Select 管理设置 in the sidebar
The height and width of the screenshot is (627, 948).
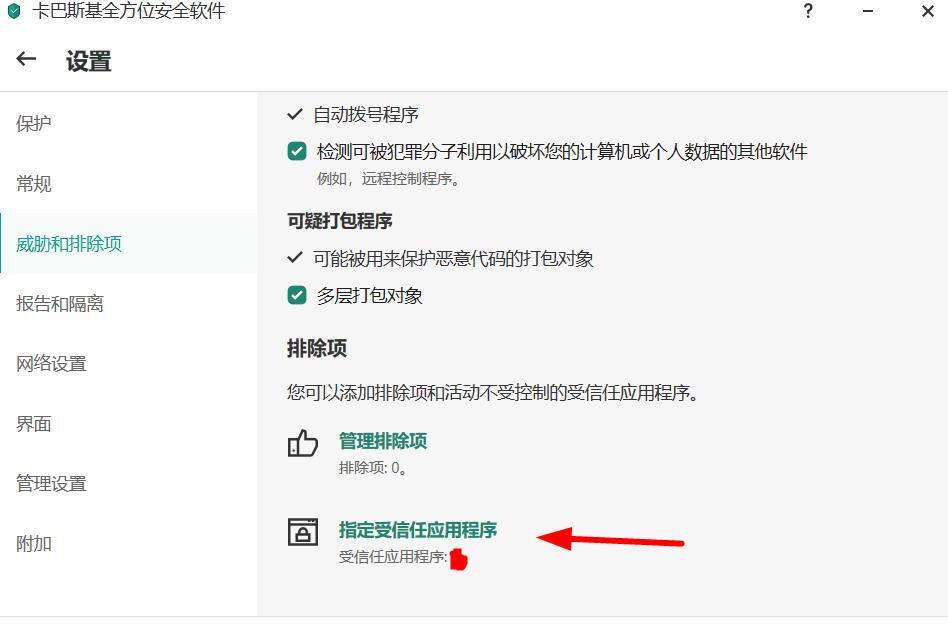click(x=51, y=484)
